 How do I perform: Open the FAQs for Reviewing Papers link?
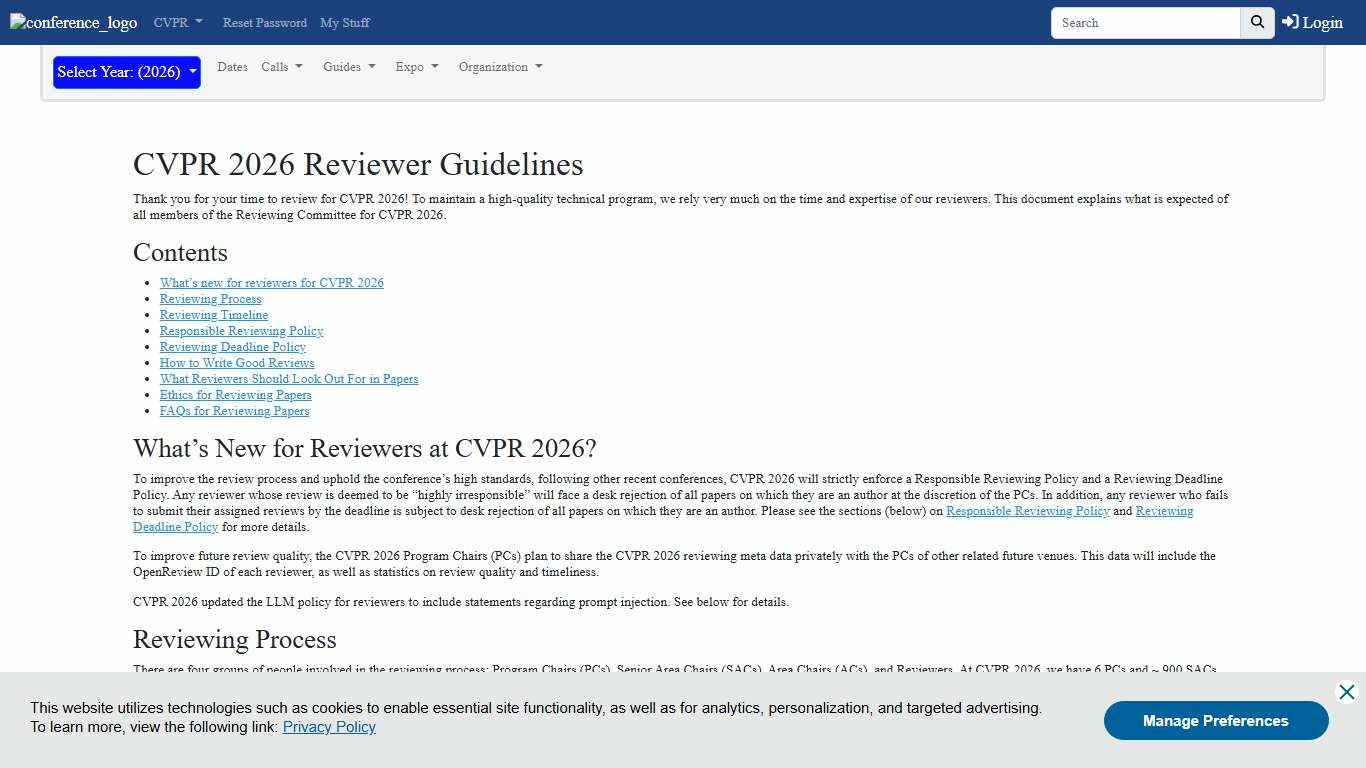pos(234,411)
